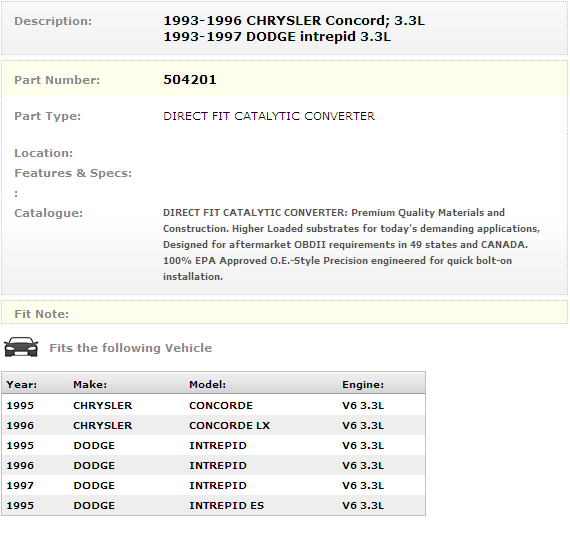Click the Model column header
Viewport: 570px width, 541px height.
[208, 384]
